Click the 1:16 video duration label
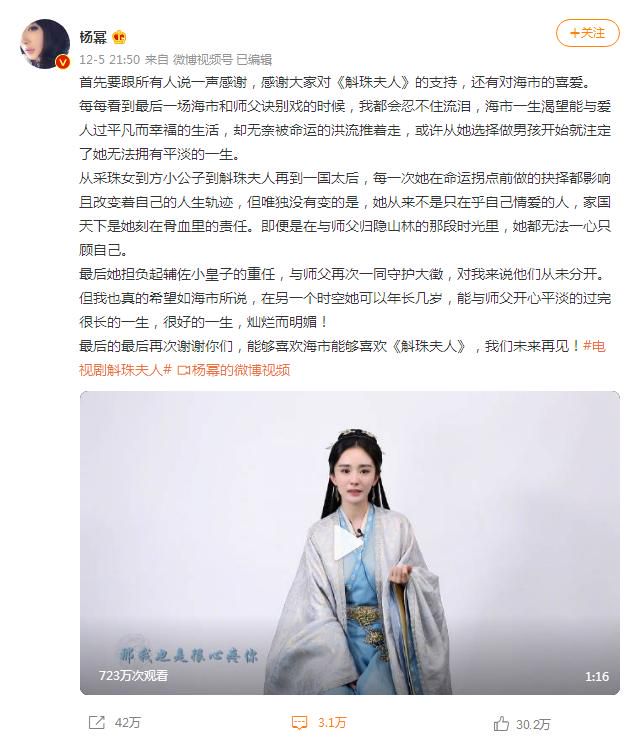Image resolution: width=635 pixels, height=738 pixels. coord(597,677)
